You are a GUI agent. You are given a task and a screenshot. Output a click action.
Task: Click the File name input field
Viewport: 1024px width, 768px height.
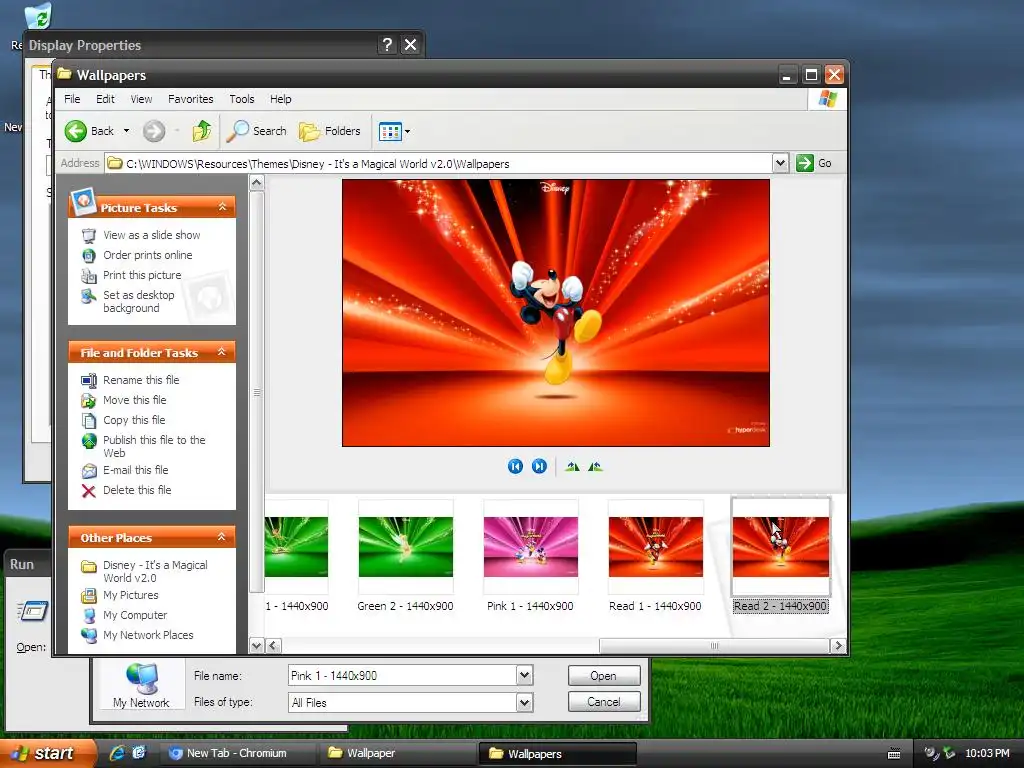pyautogui.click(x=402, y=675)
